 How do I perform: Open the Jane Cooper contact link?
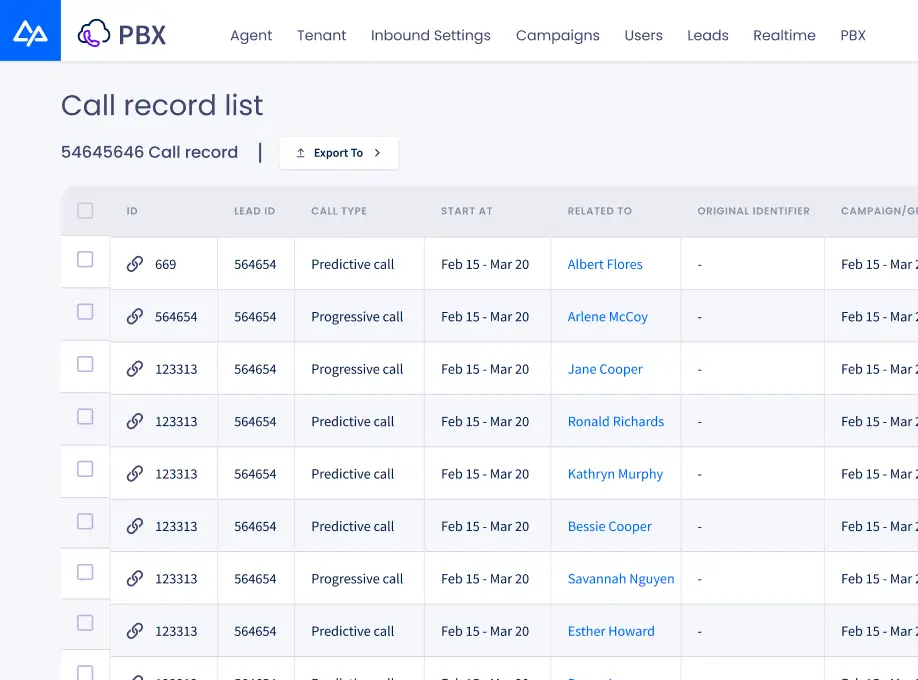click(605, 369)
